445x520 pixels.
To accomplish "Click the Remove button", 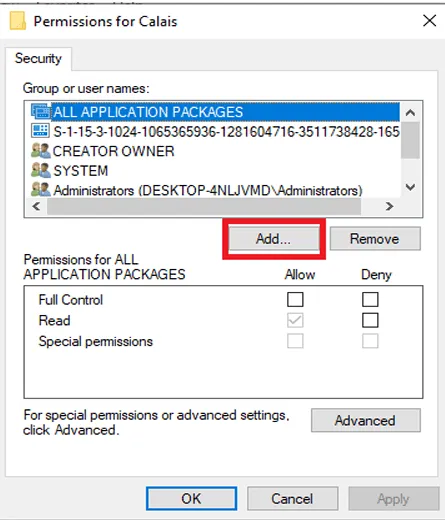I will tap(375, 239).
